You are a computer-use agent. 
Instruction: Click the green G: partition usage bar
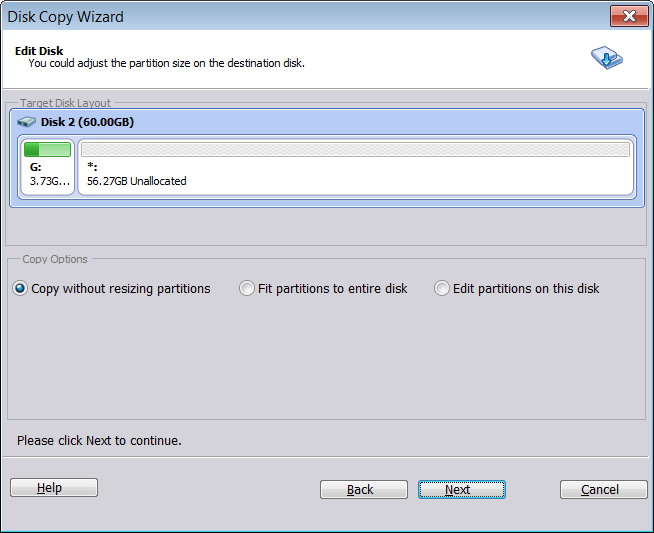tap(47, 149)
